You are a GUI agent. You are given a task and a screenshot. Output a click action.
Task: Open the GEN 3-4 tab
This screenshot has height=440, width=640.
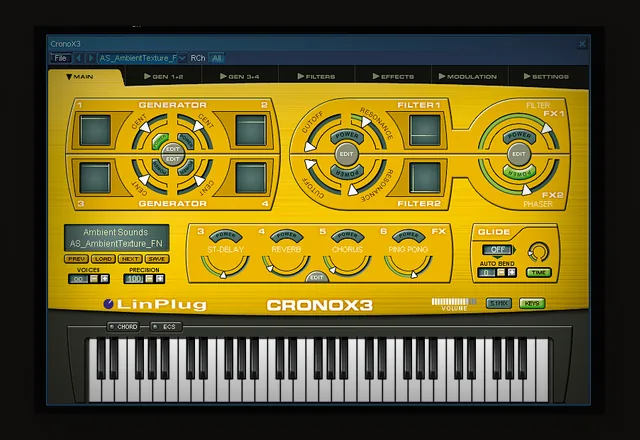[x=240, y=76]
